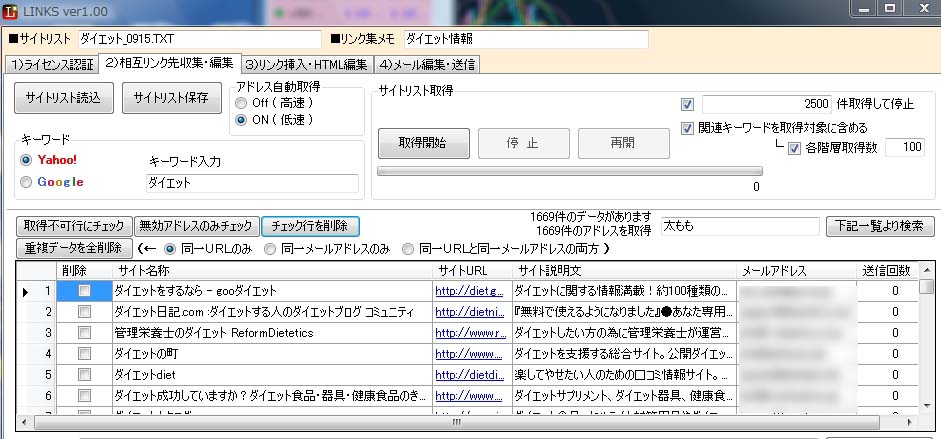
Task: Check the delete box for row 1
Action: (84, 291)
